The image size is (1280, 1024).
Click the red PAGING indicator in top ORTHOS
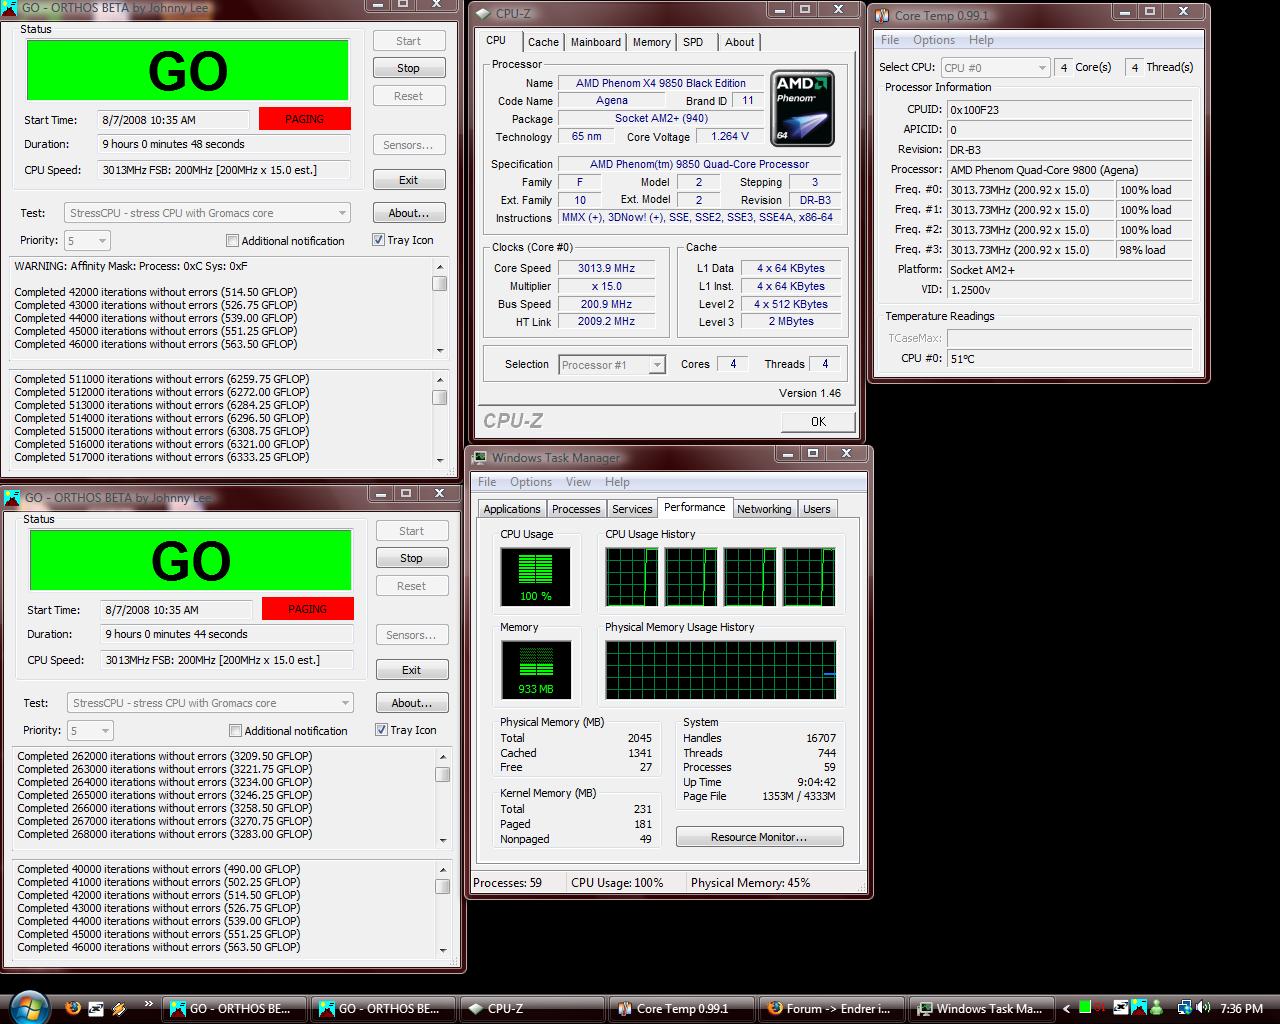pos(304,118)
